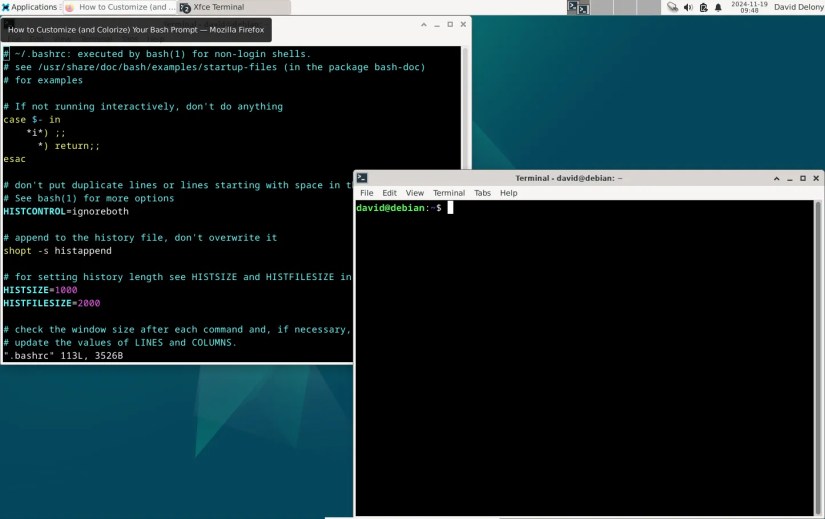Image resolution: width=825 pixels, height=519 pixels.
Task: Click the '# If not running interactively' comment
Action: coord(143,106)
